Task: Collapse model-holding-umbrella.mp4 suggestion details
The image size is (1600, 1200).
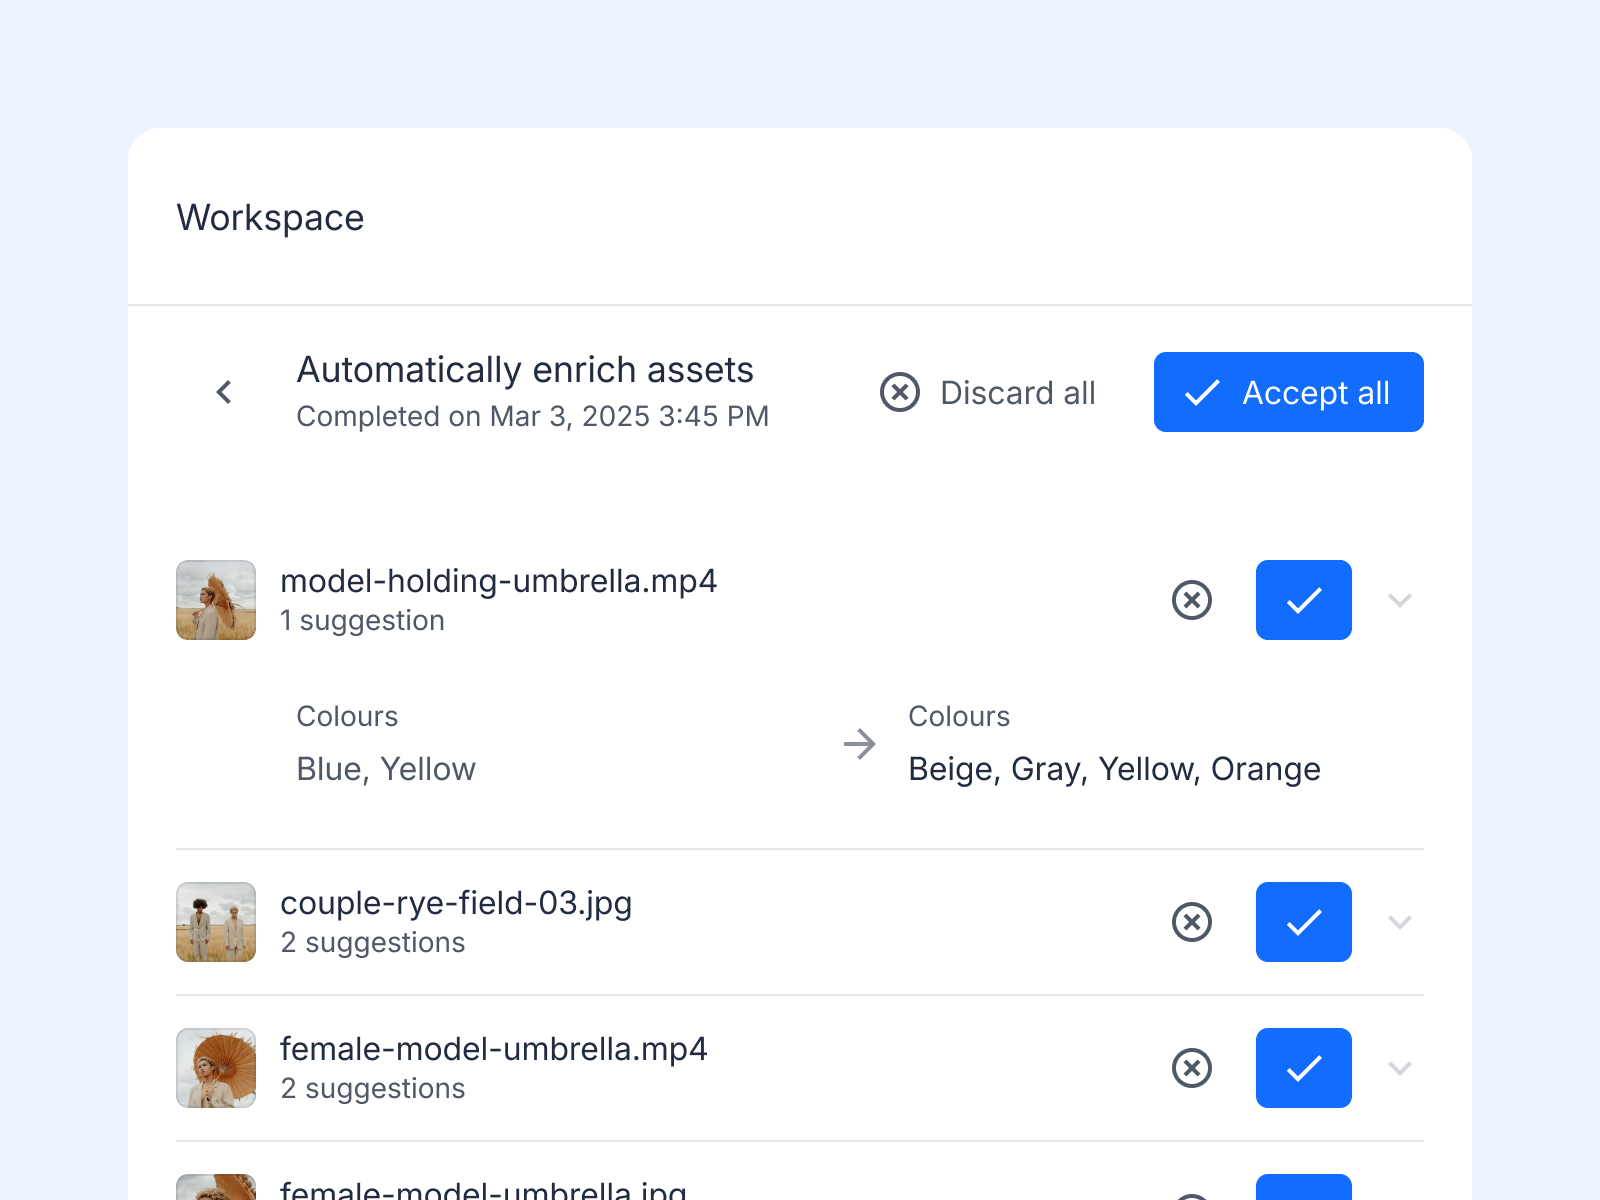Action: 1400,600
